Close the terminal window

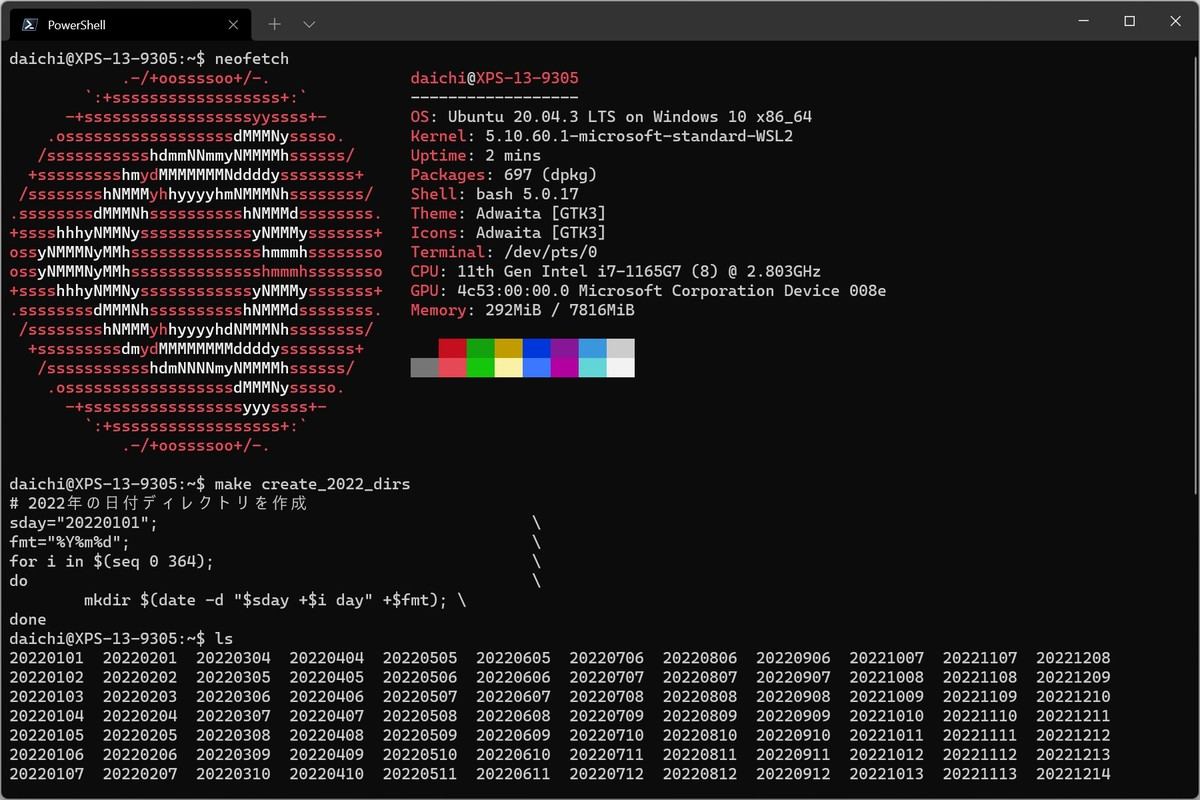point(1176,21)
